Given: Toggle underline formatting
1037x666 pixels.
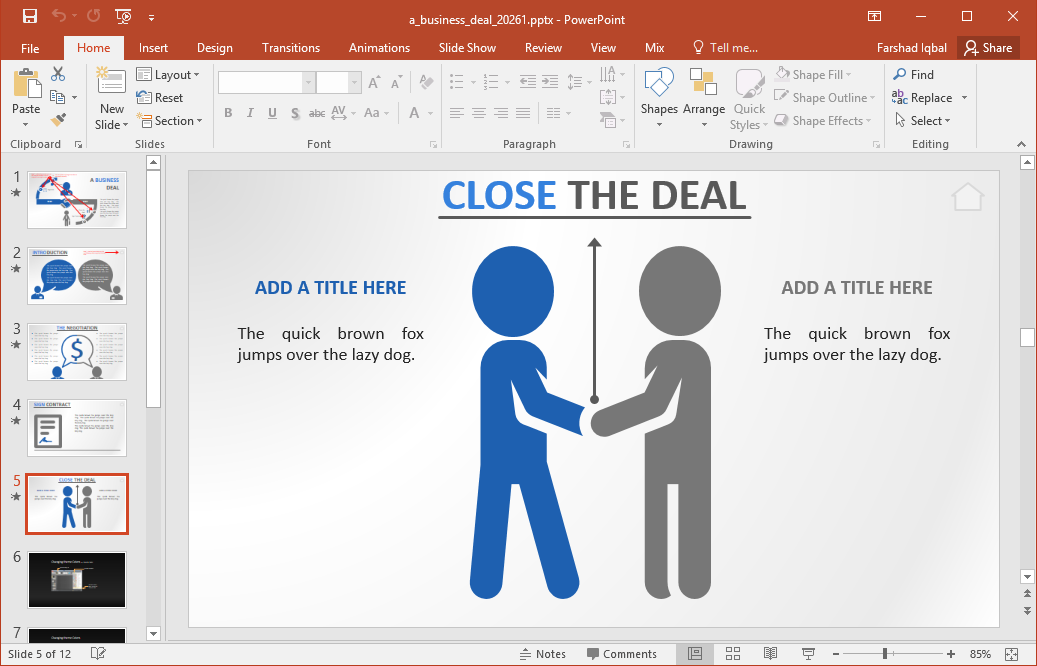Looking at the screenshot, I should pyautogui.click(x=270, y=113).
